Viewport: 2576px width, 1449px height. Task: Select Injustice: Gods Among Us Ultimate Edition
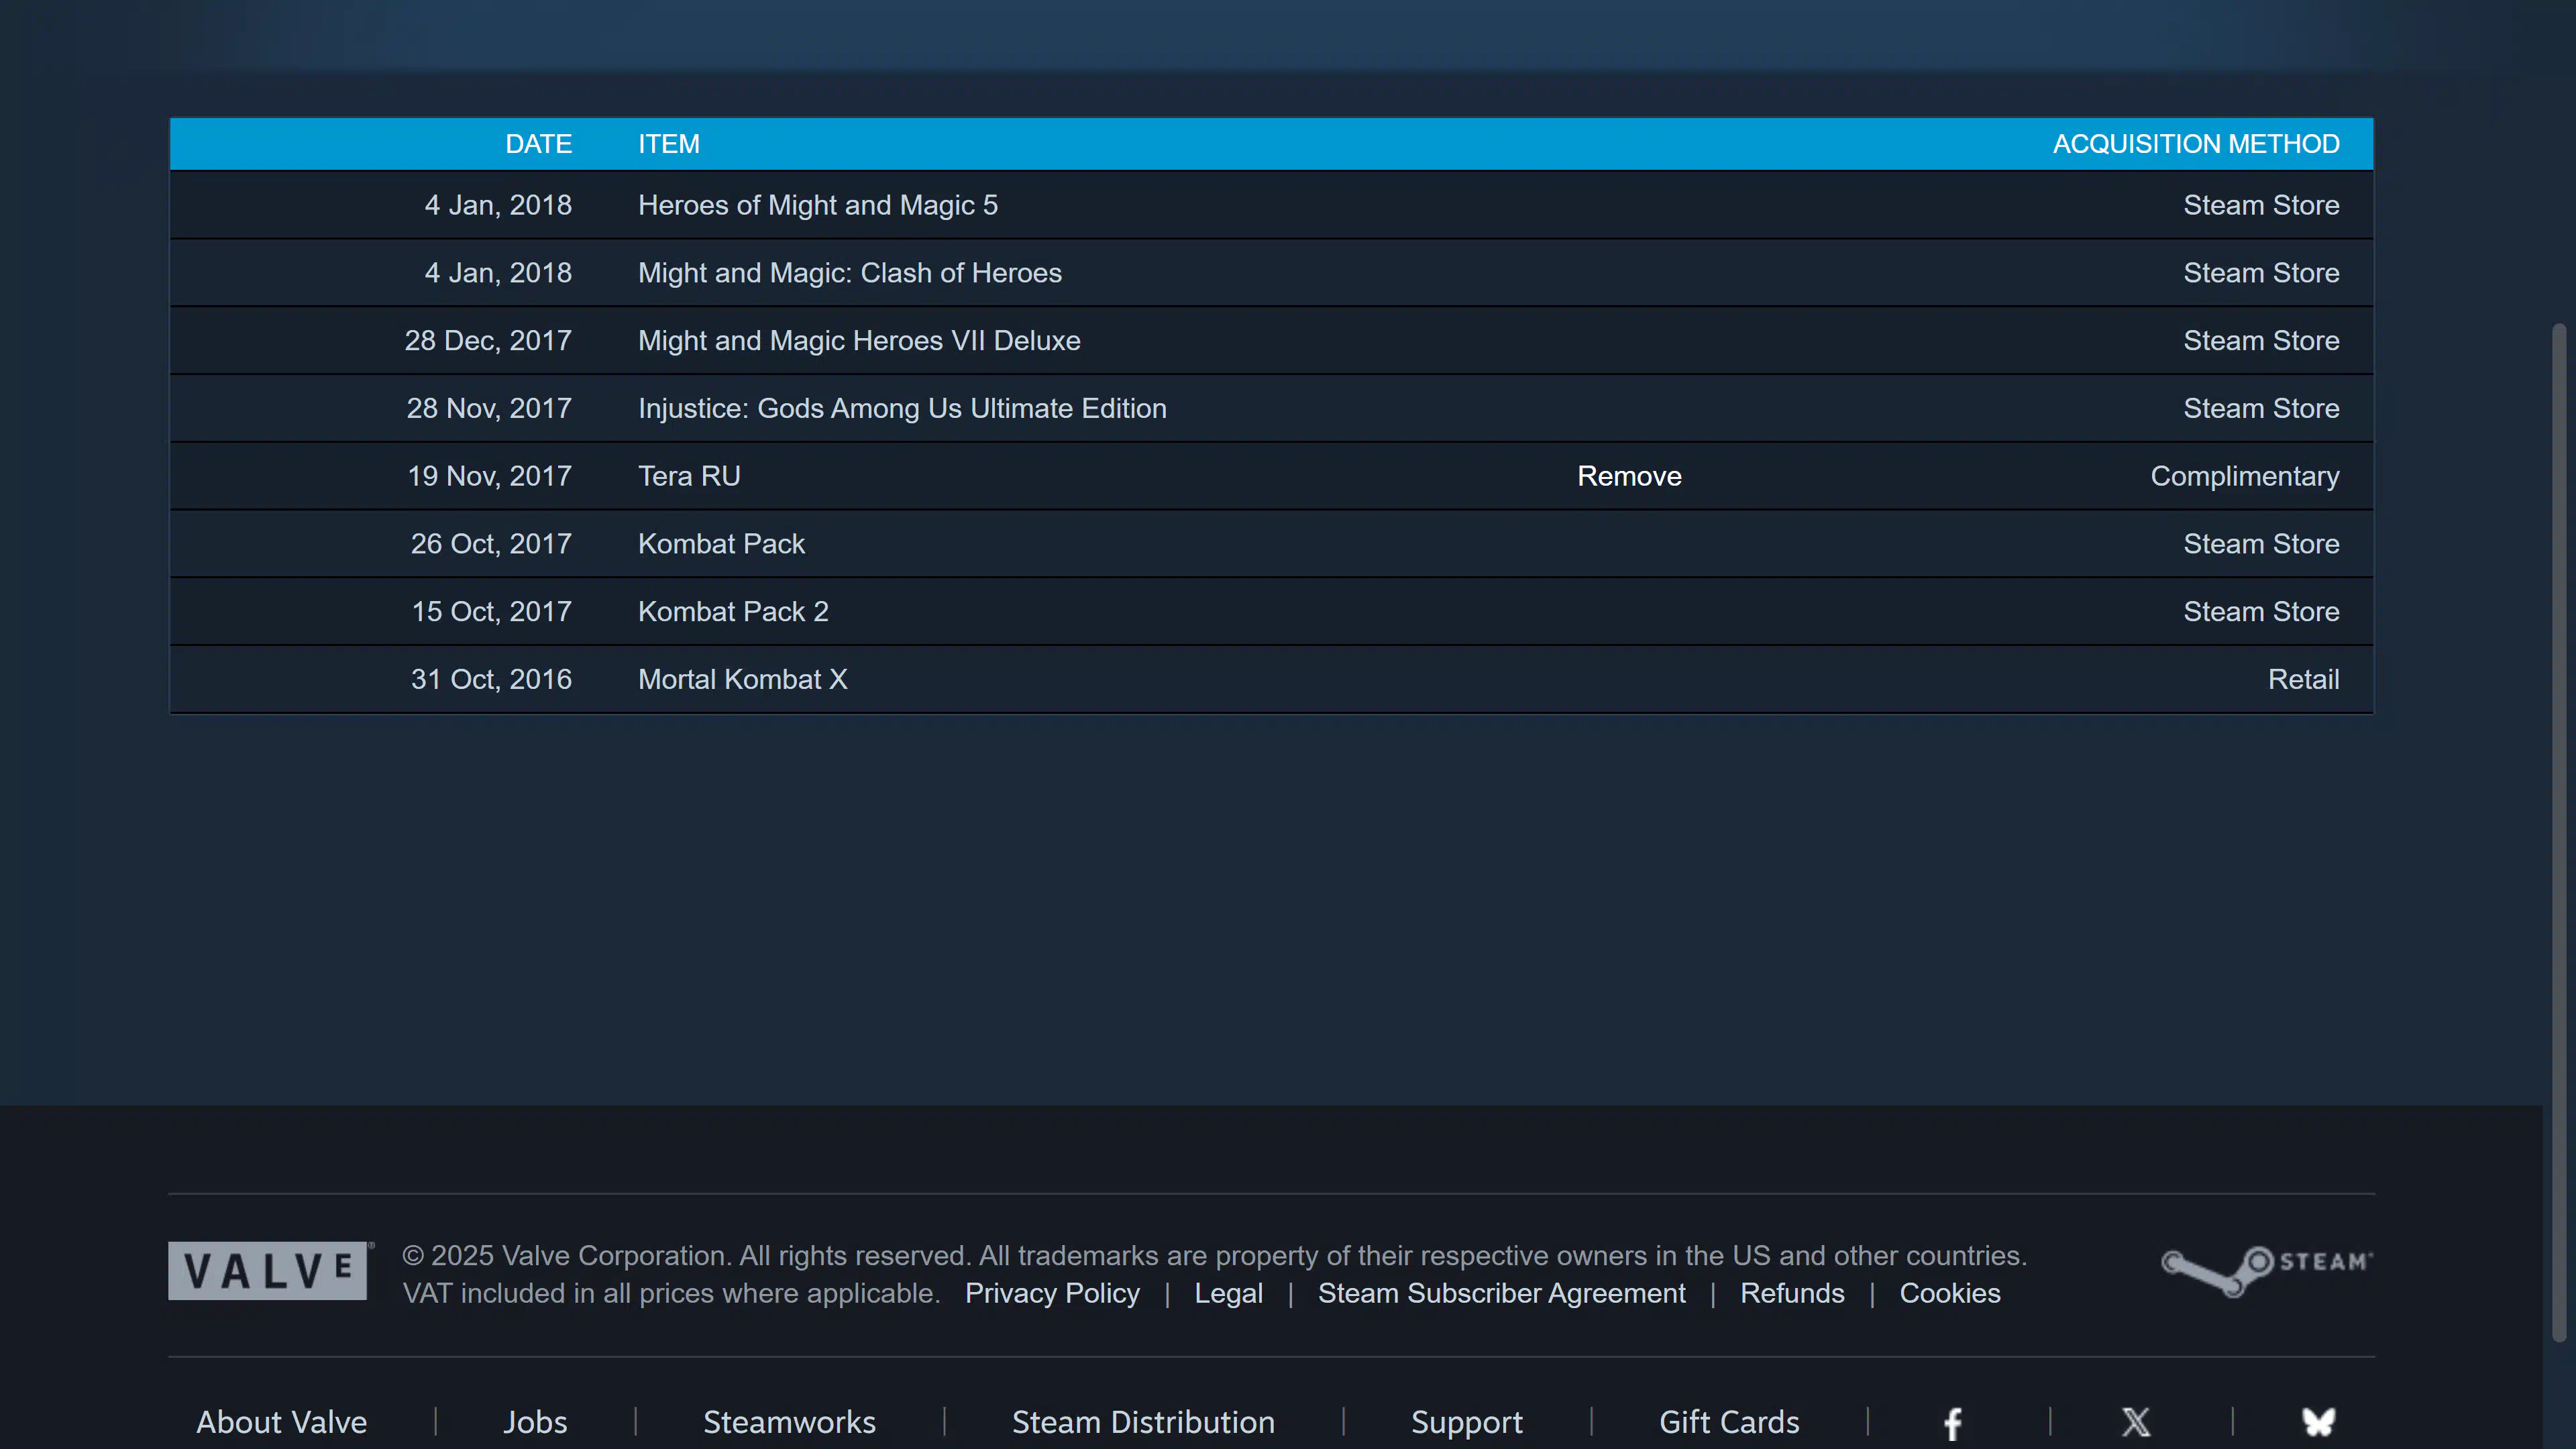coord(902,408)
